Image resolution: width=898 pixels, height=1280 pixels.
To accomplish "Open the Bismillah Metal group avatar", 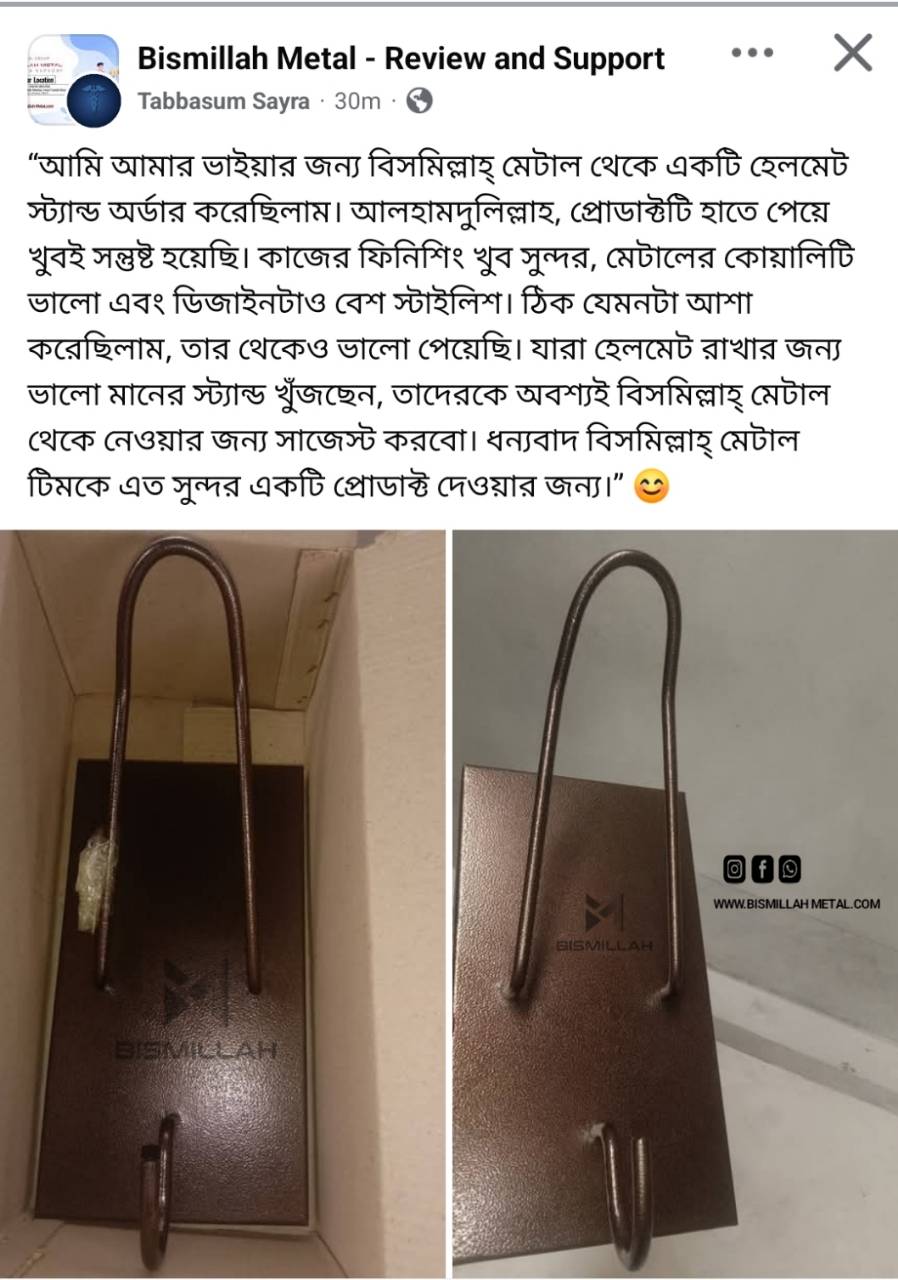I will (x=73, y=79).
